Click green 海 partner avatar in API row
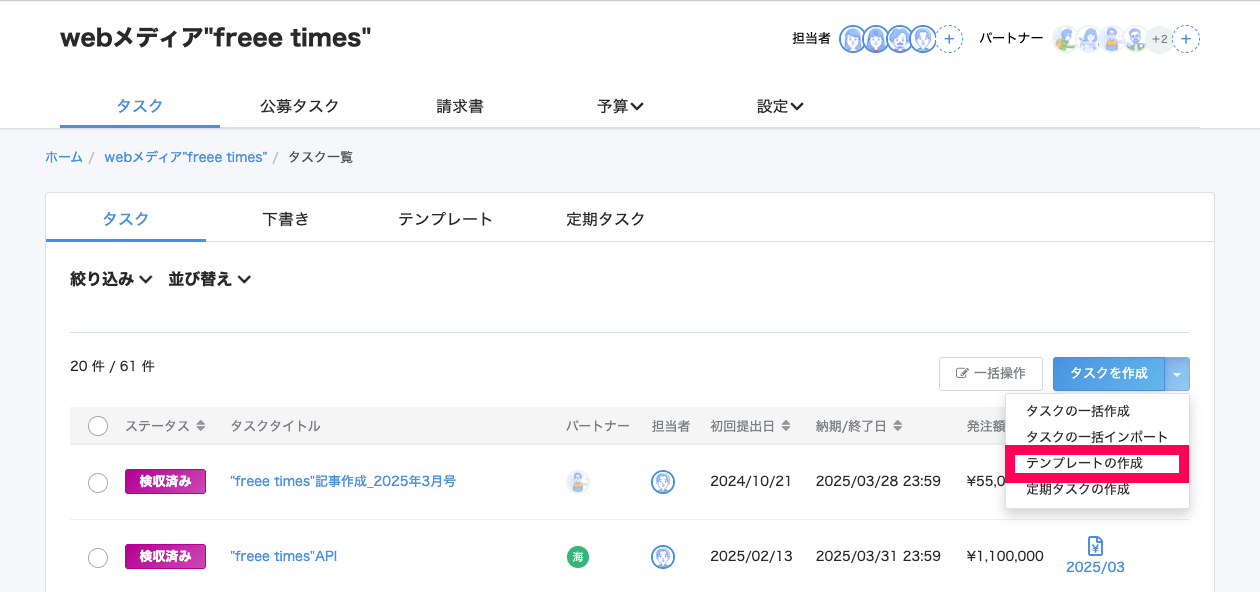Screen dimensions: 1260x592 click(x=578, y=557)
